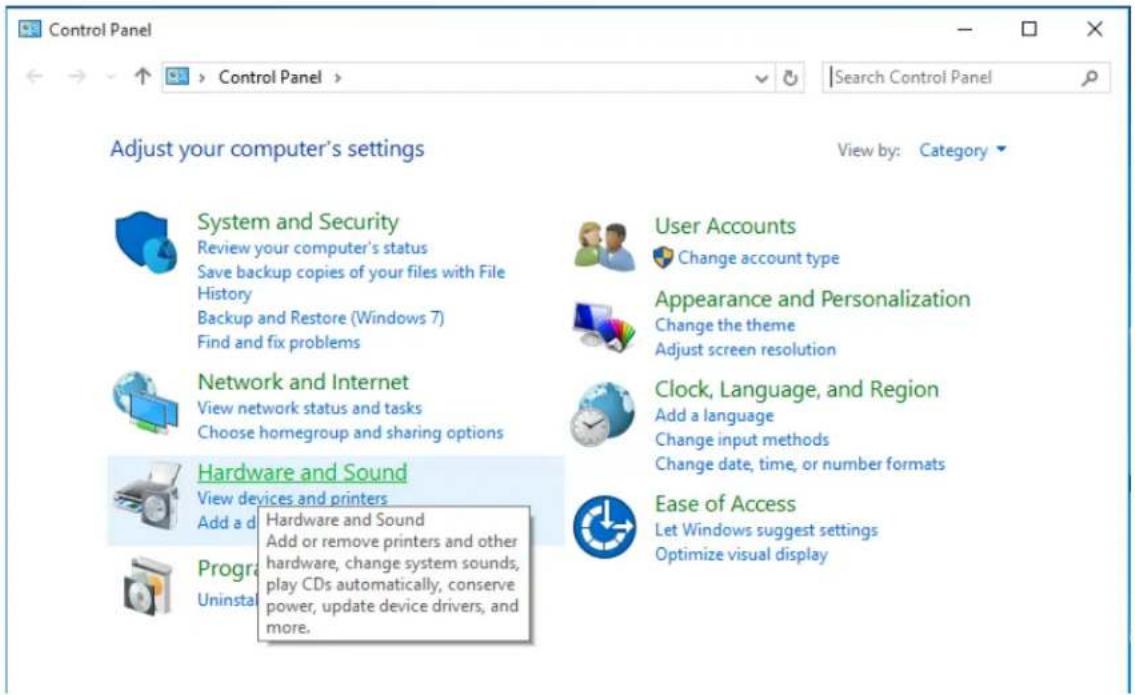Click the Control Panel icon in the address bar
Viewport: 1135px width, 695px height.
coord(177,76)
